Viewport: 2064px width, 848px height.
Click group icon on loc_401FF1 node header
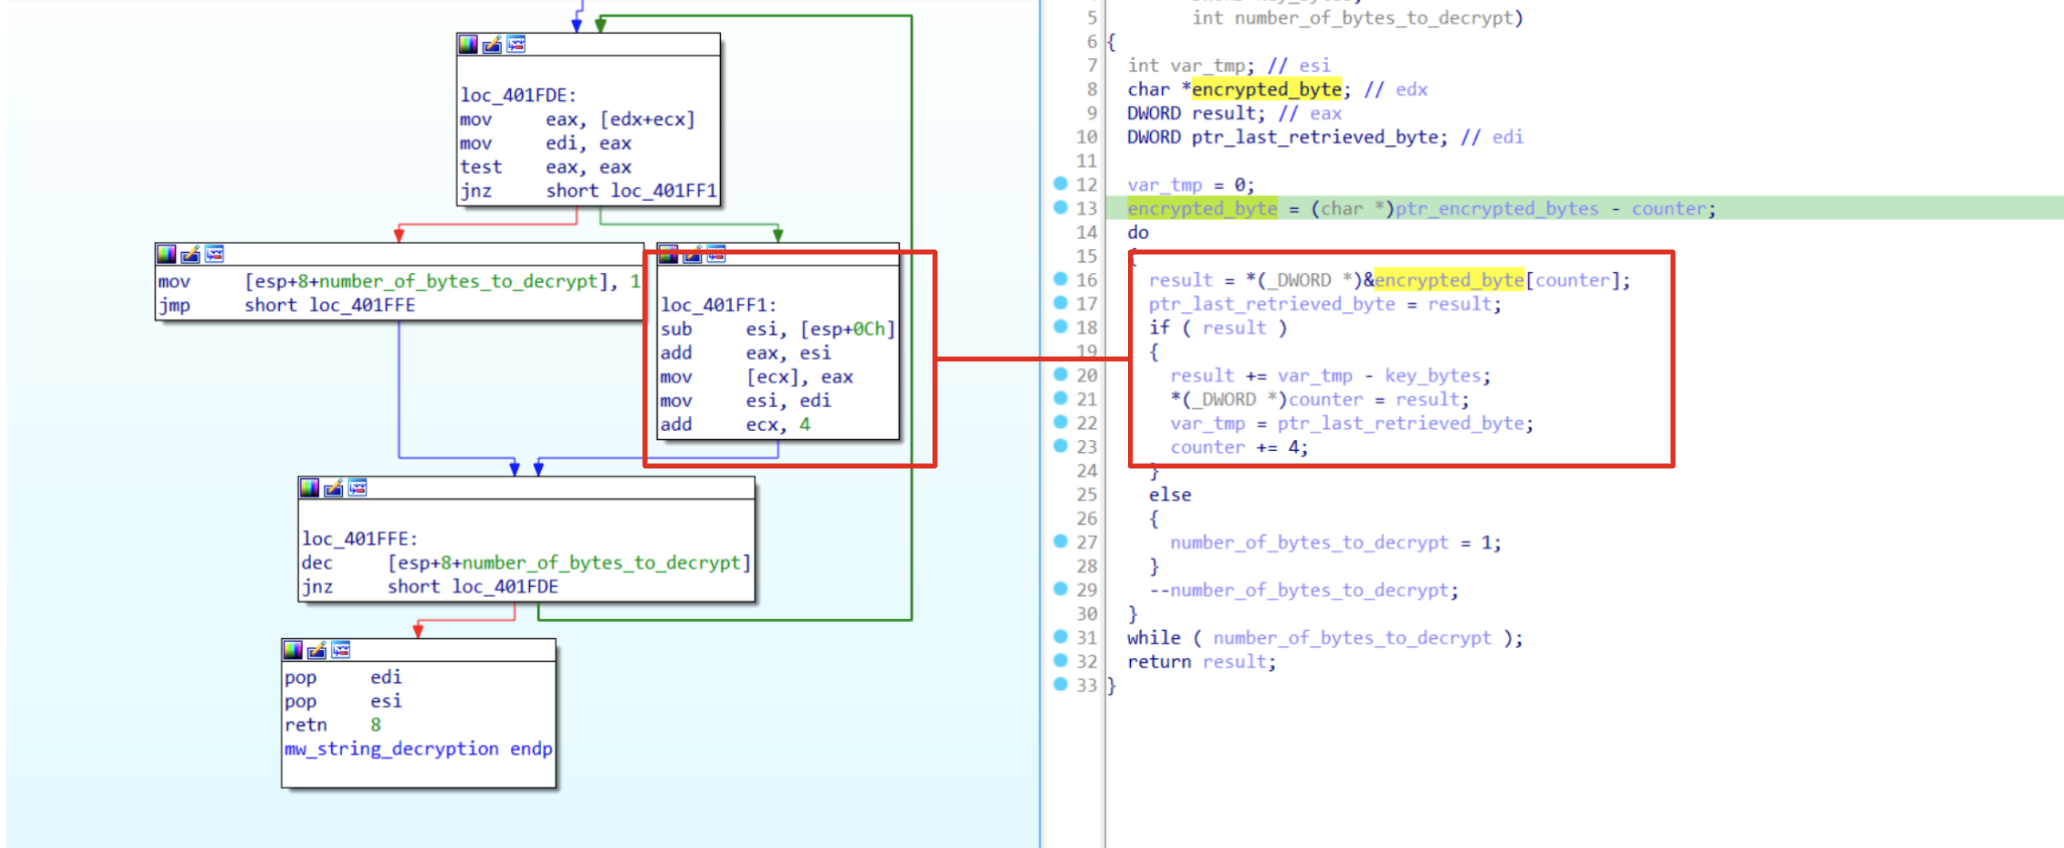click(716, 254)
